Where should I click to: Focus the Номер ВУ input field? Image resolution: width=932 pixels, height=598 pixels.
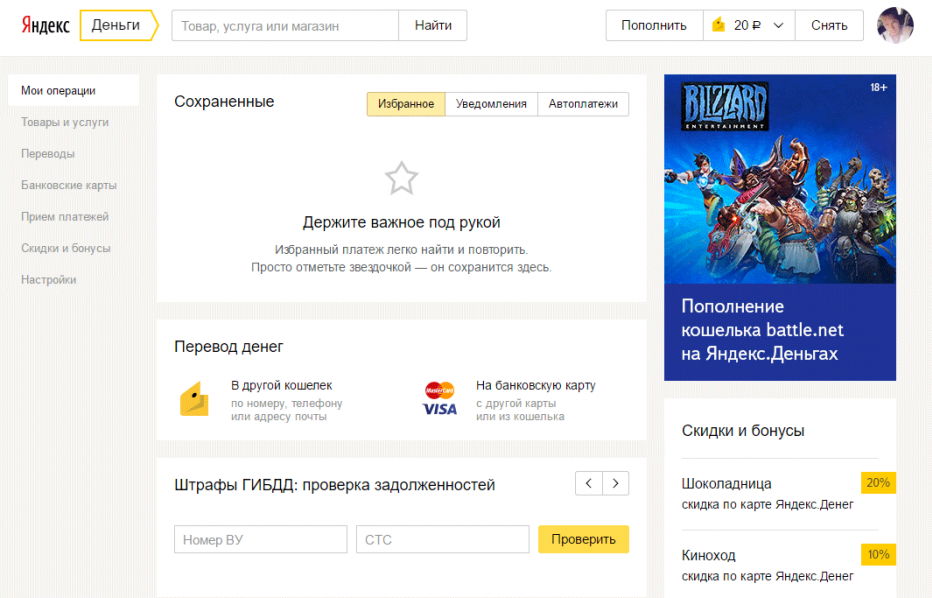coord(260,539)
